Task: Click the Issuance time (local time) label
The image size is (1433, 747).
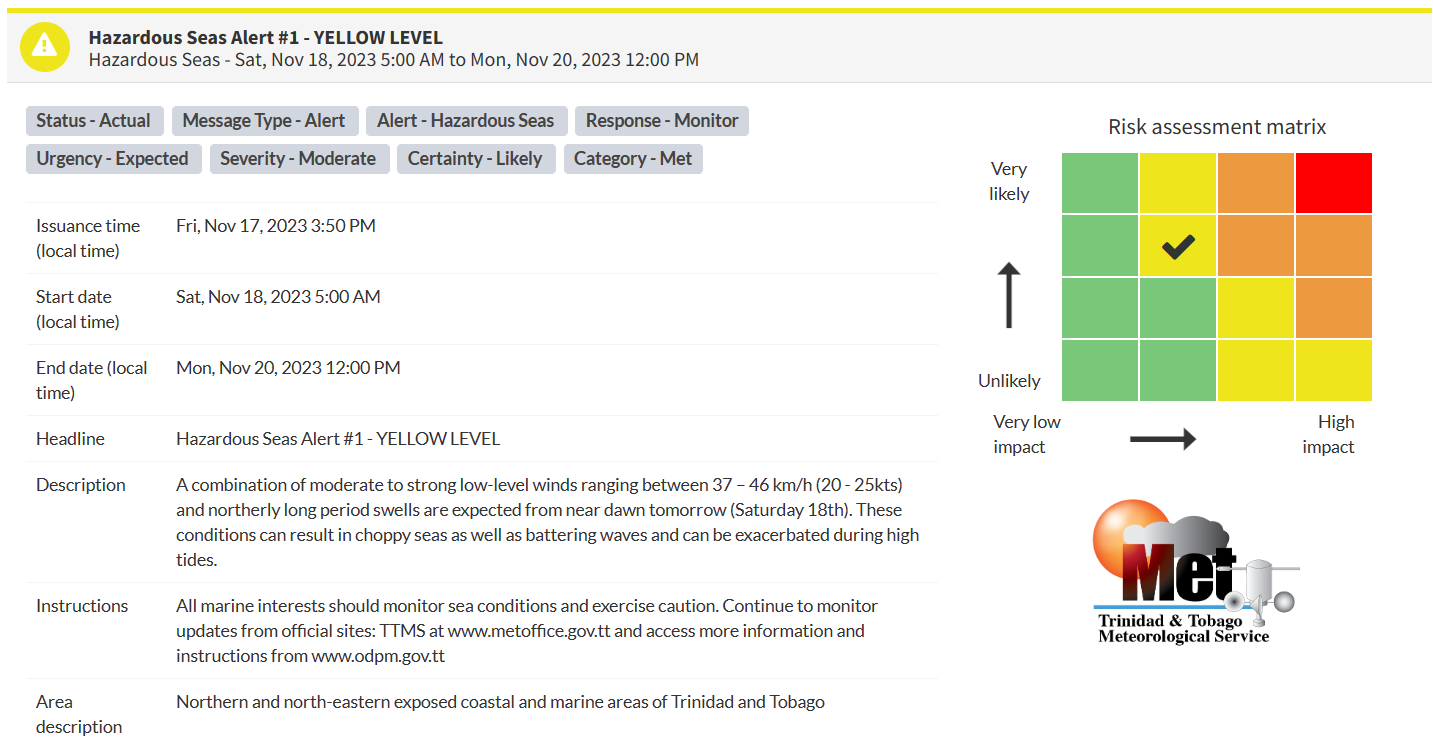Action: click(88, 238)
